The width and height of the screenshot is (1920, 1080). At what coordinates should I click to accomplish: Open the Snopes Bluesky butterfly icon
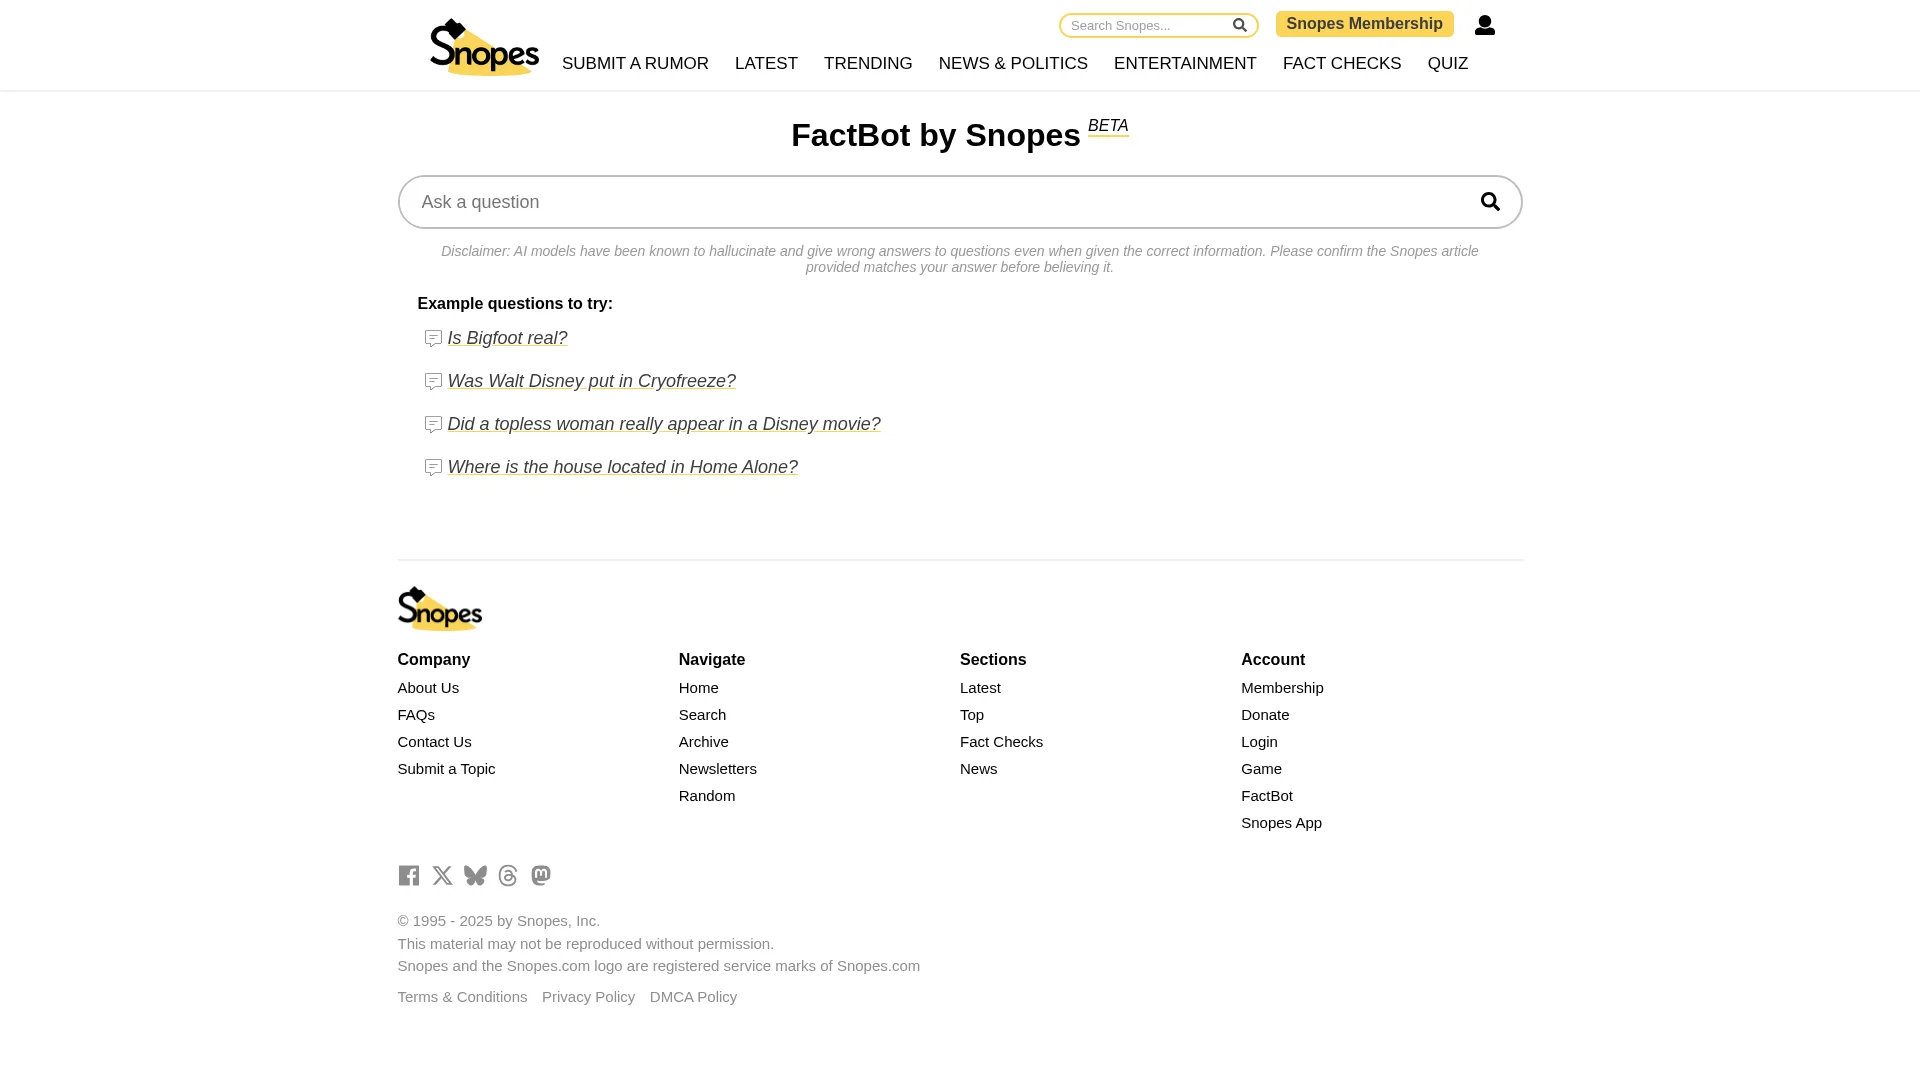tap(475, 876)
